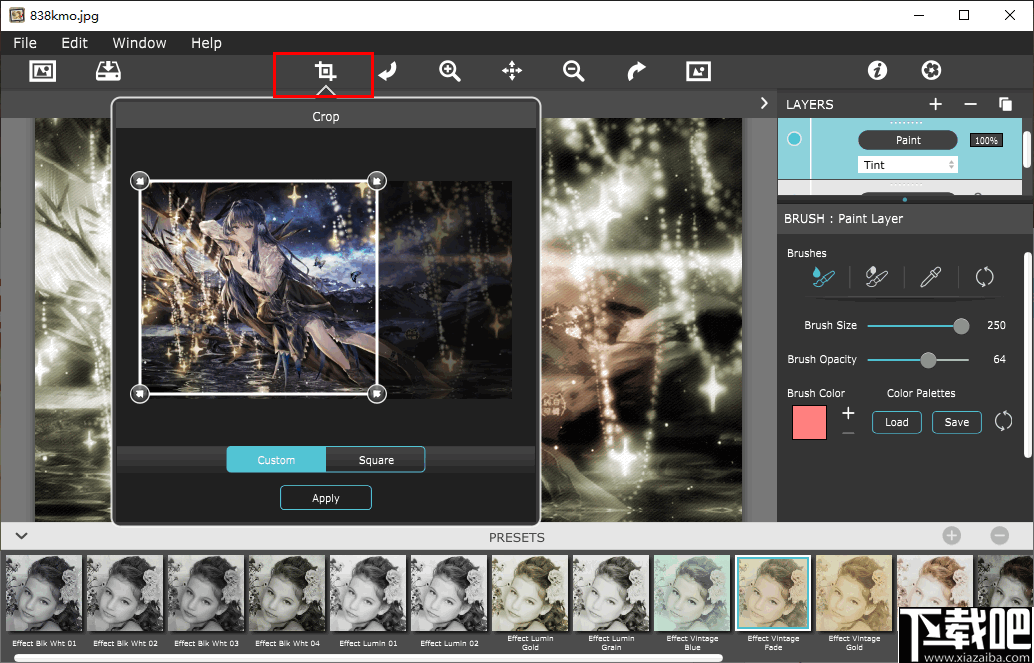Zoom in with the magnifier plus icon
The height and width of the screenshot is (663, 1034).
[x=450, y=71]
